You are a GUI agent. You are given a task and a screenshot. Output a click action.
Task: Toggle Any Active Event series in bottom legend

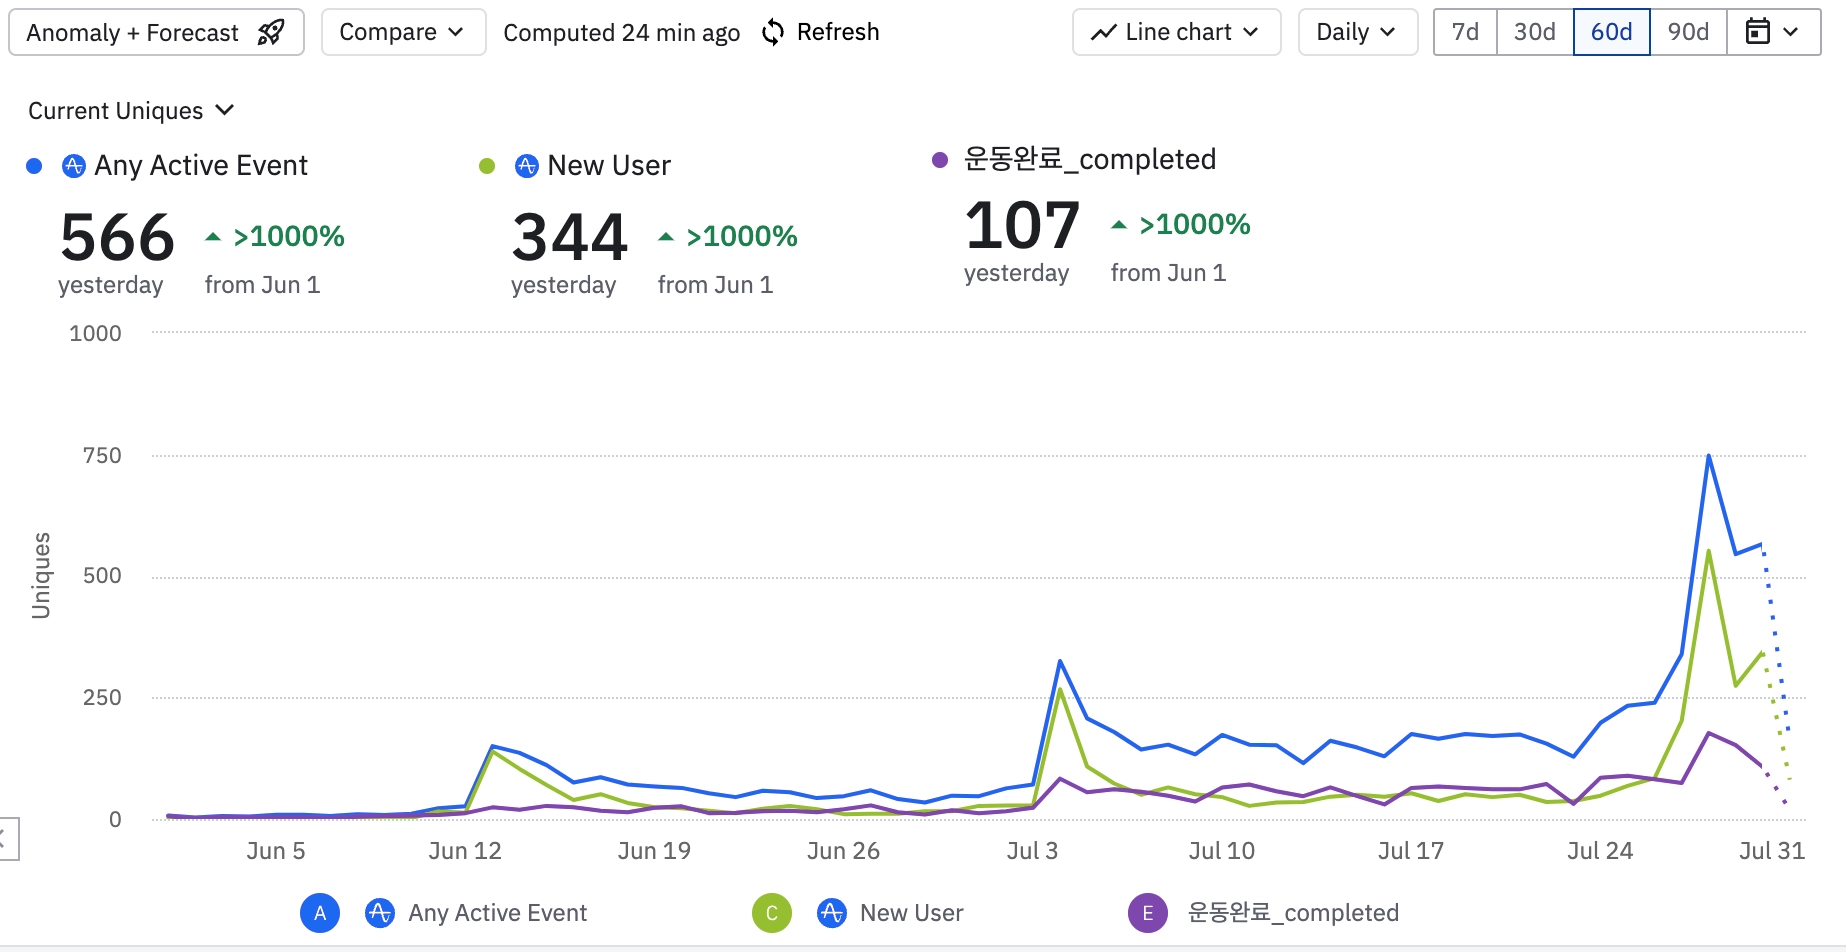tap(497, 913)
